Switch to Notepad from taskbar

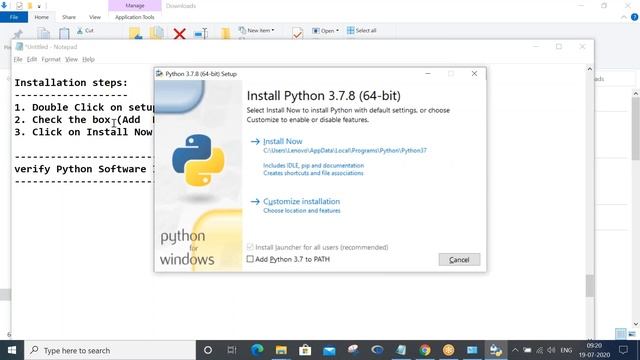coord(401,350)
